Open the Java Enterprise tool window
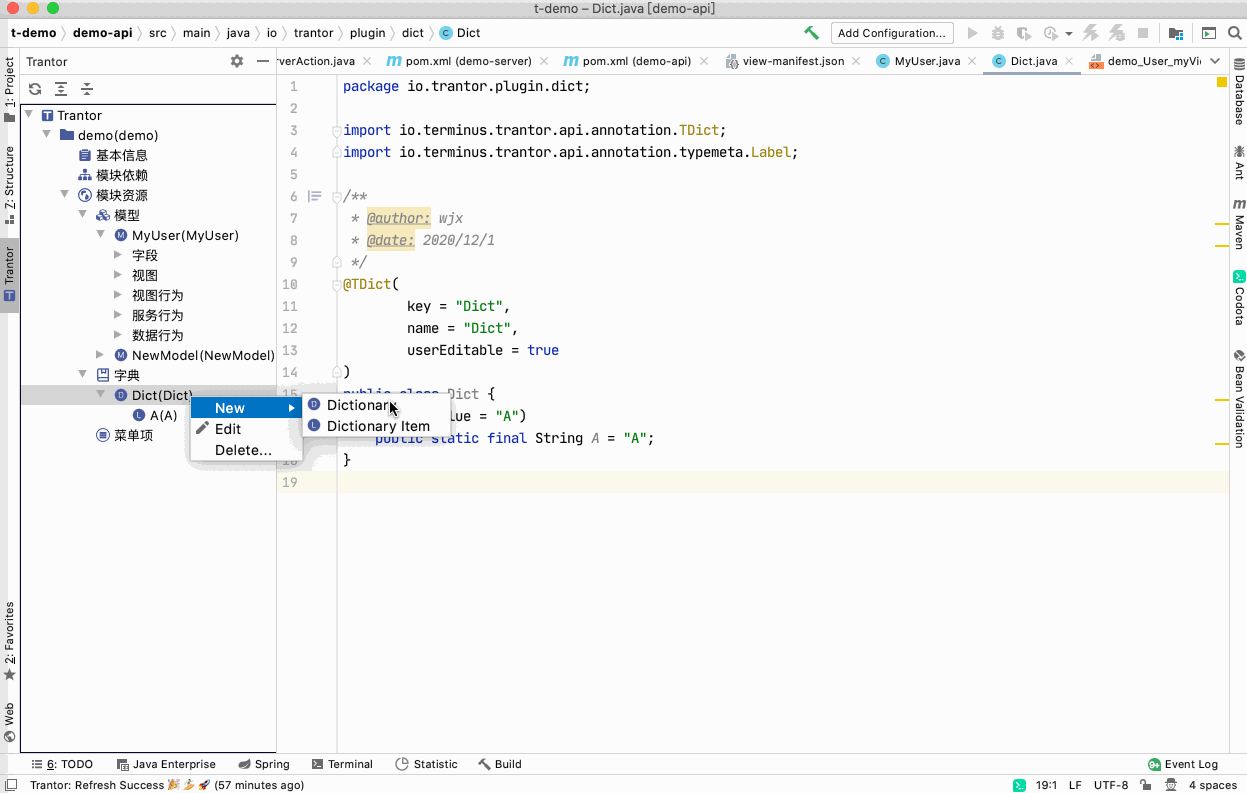 coord(166,764)
